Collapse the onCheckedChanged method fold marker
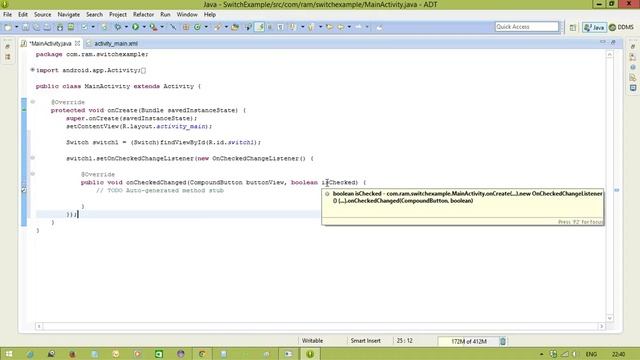 coord(33,174)
